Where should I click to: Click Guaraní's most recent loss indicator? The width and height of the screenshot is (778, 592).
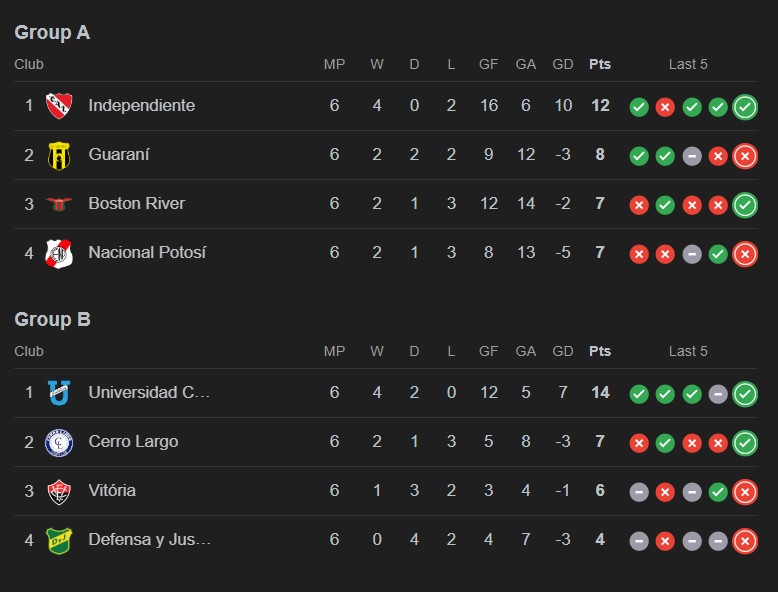[x=744, y=156]
